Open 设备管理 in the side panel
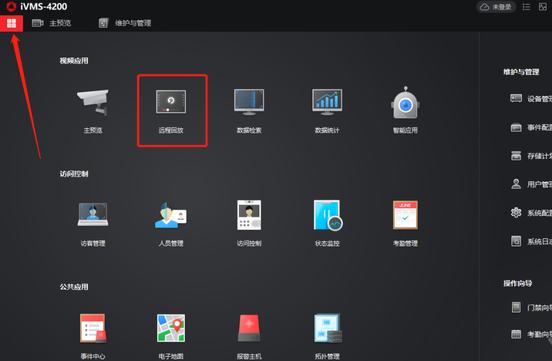This screenshot has width=552, height=361. (x=531, y=99)
